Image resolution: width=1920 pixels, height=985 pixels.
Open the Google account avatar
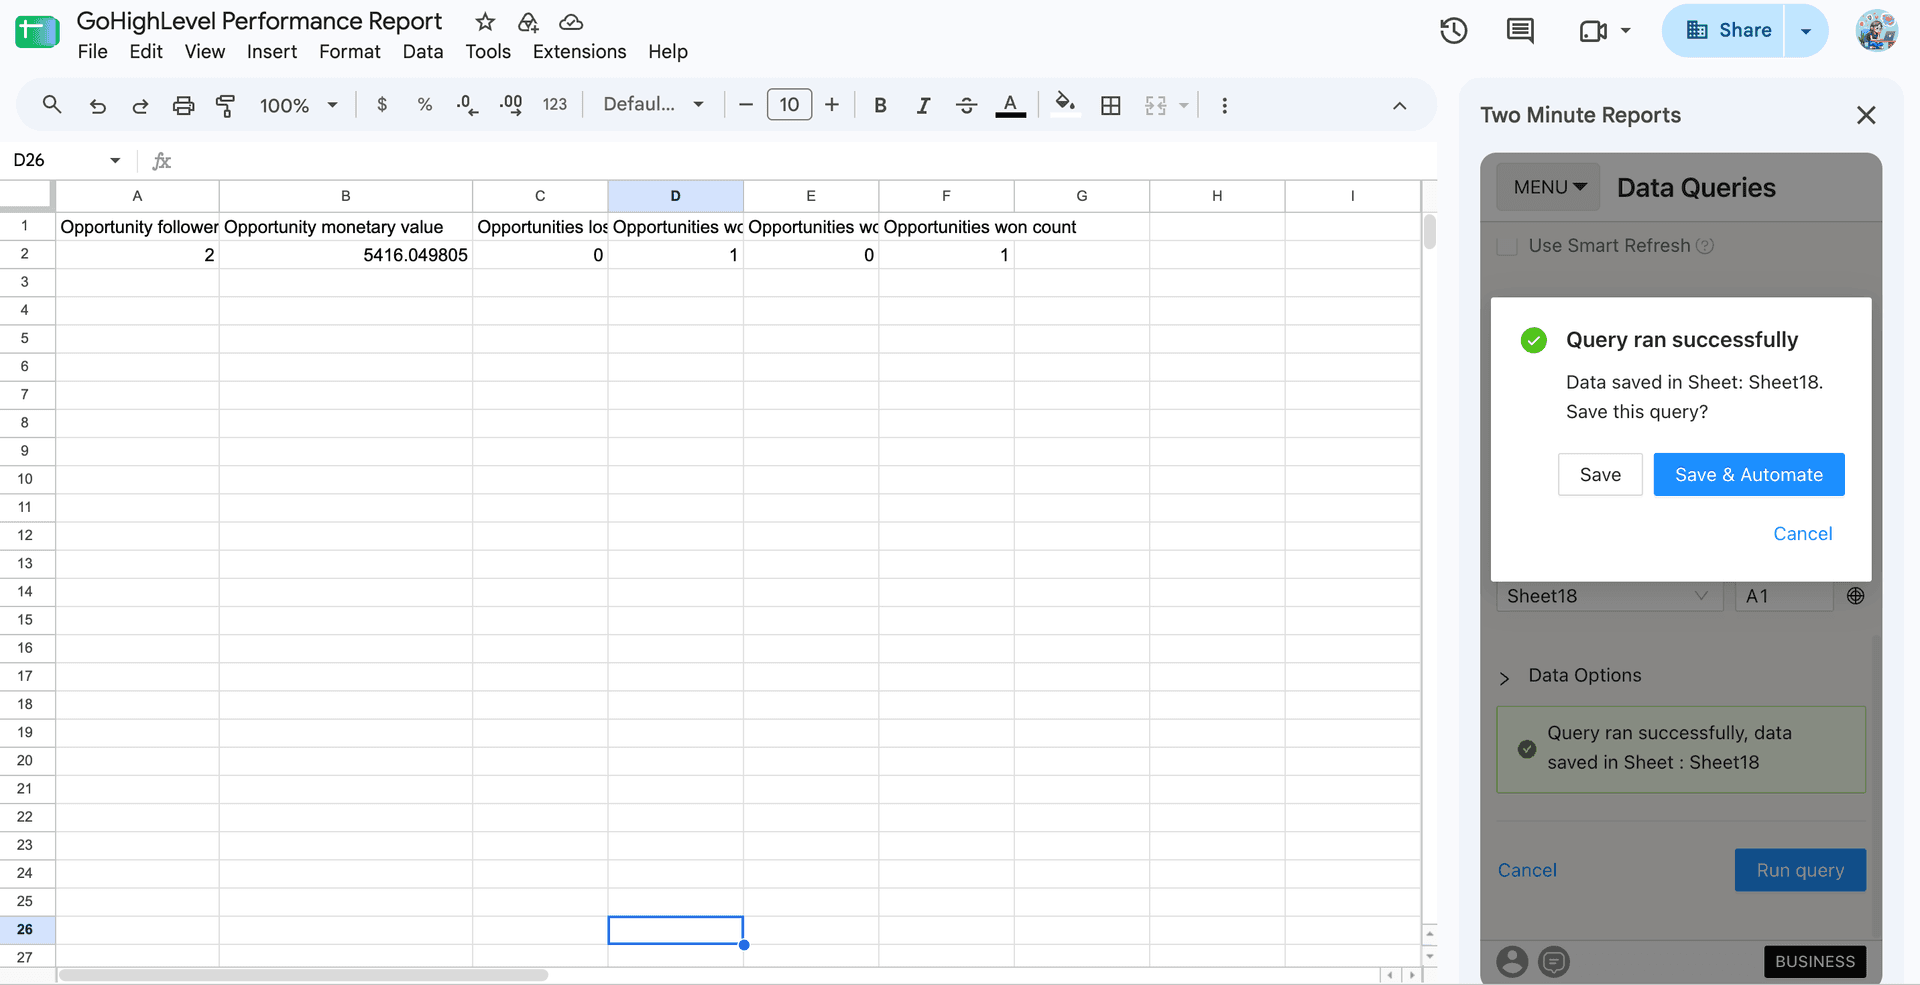point(1877,31)
